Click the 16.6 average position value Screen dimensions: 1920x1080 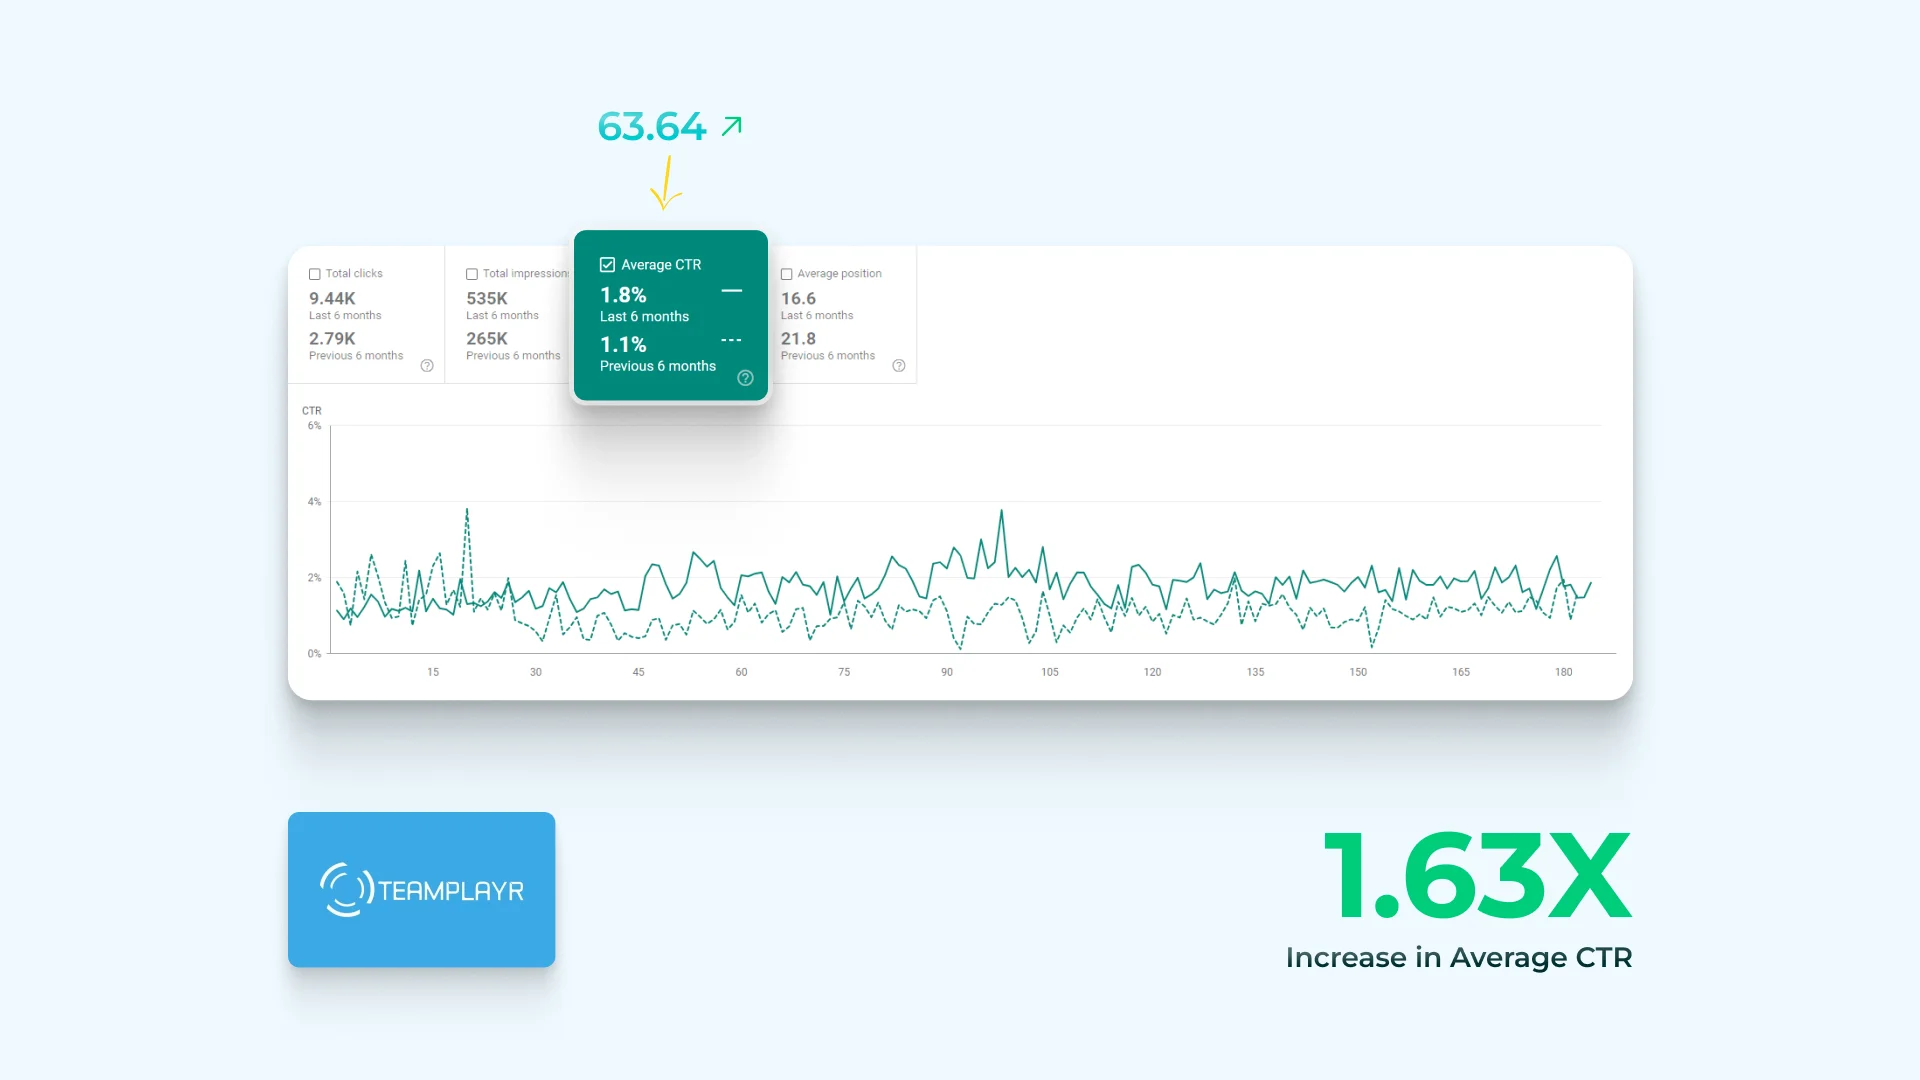click(798, 298)
